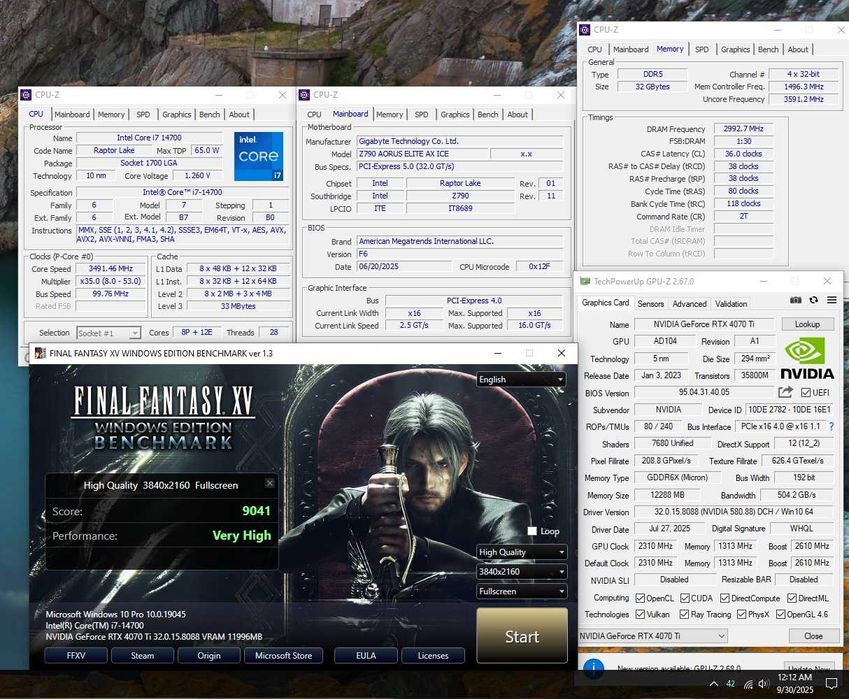Toggle the CUDA checkbox
Viewport: 849px width, 699px height.
click(685, 598)
